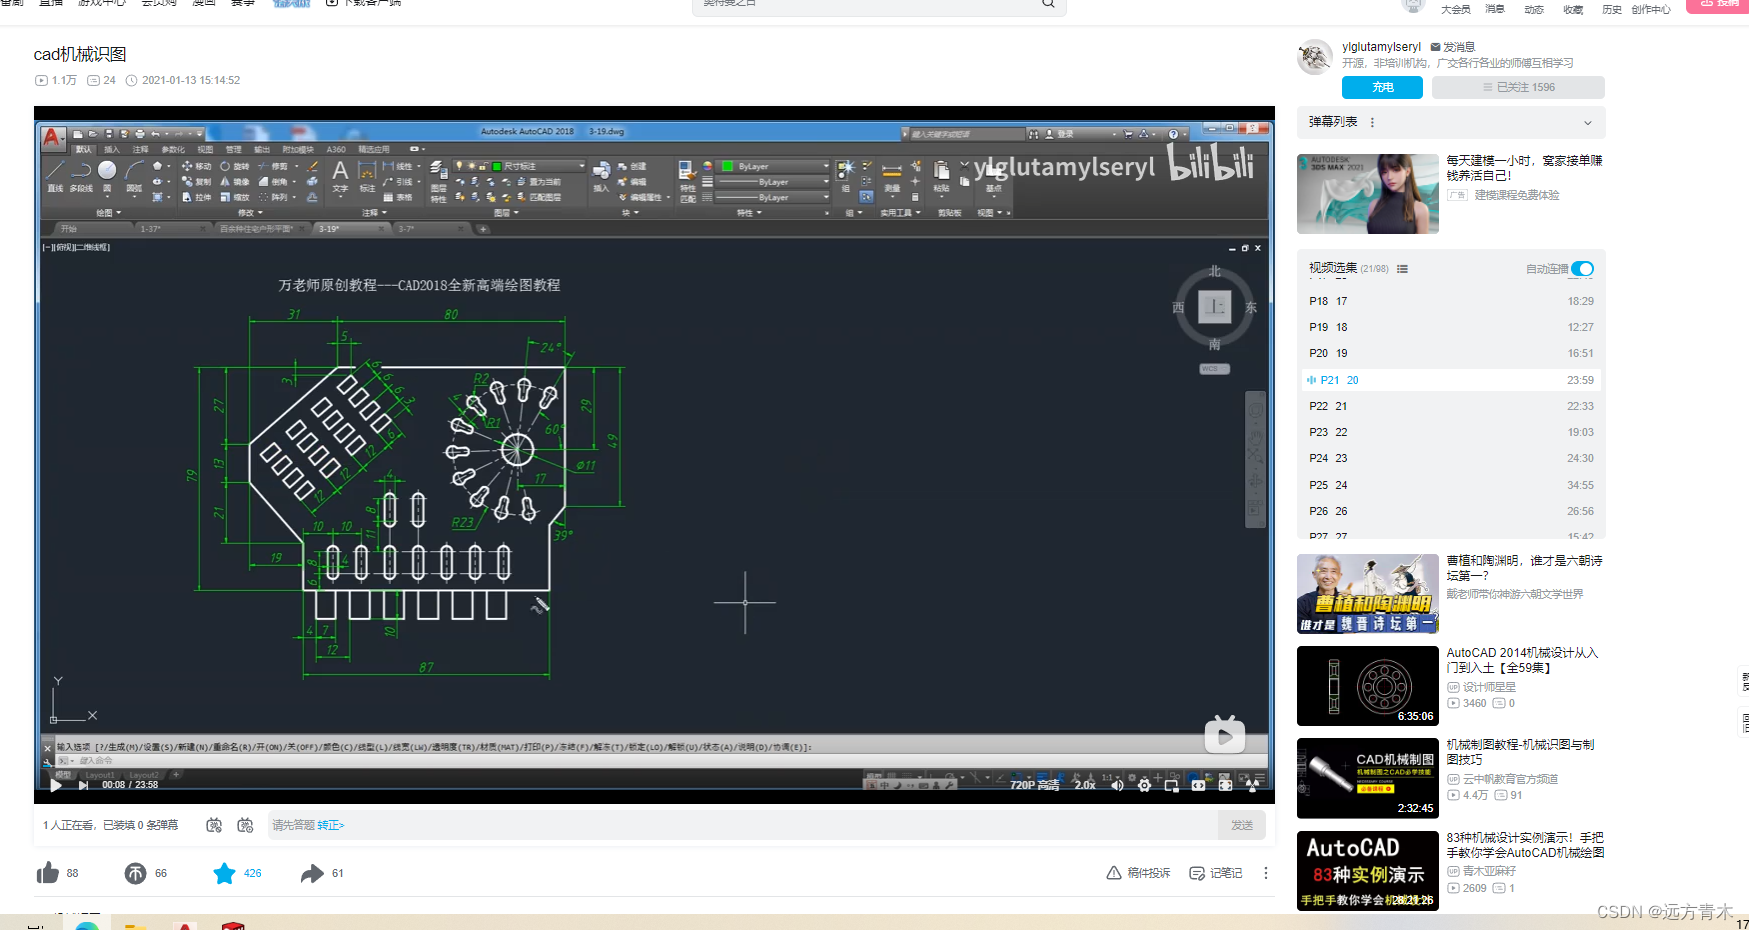1749x930 pixels.
Task: Switch the playlist view with list icon
Action: tap(1402, 269)
